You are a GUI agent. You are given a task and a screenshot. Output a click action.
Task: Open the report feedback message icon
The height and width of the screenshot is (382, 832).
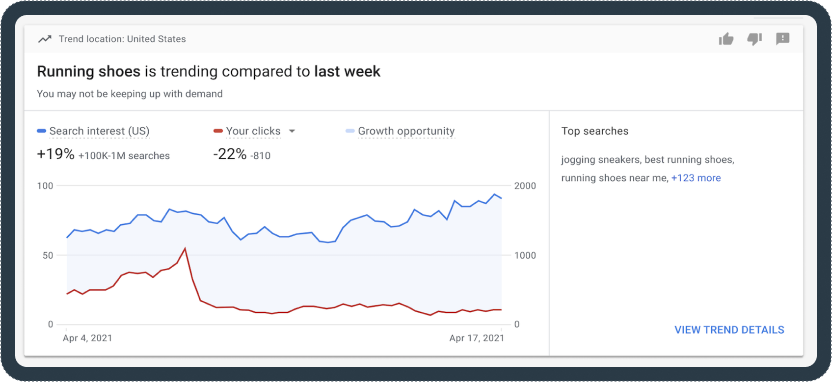pyautogui.click(x=783, y=39)
